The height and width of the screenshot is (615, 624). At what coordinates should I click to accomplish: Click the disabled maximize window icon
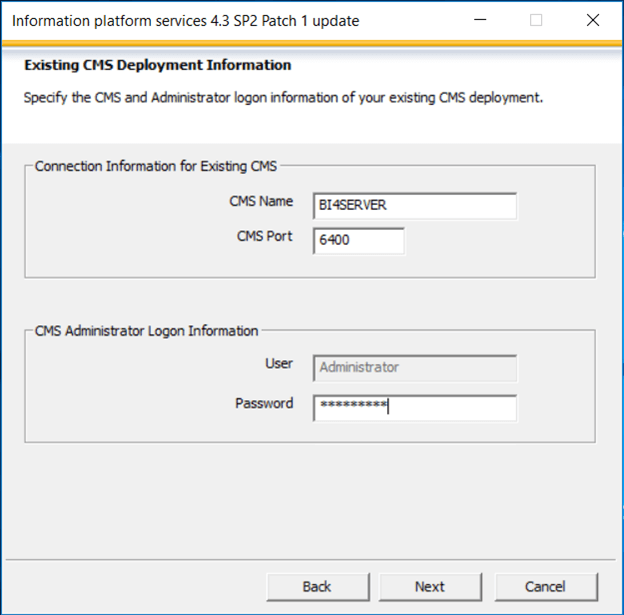pyautogui.click(x=536, y=20)
